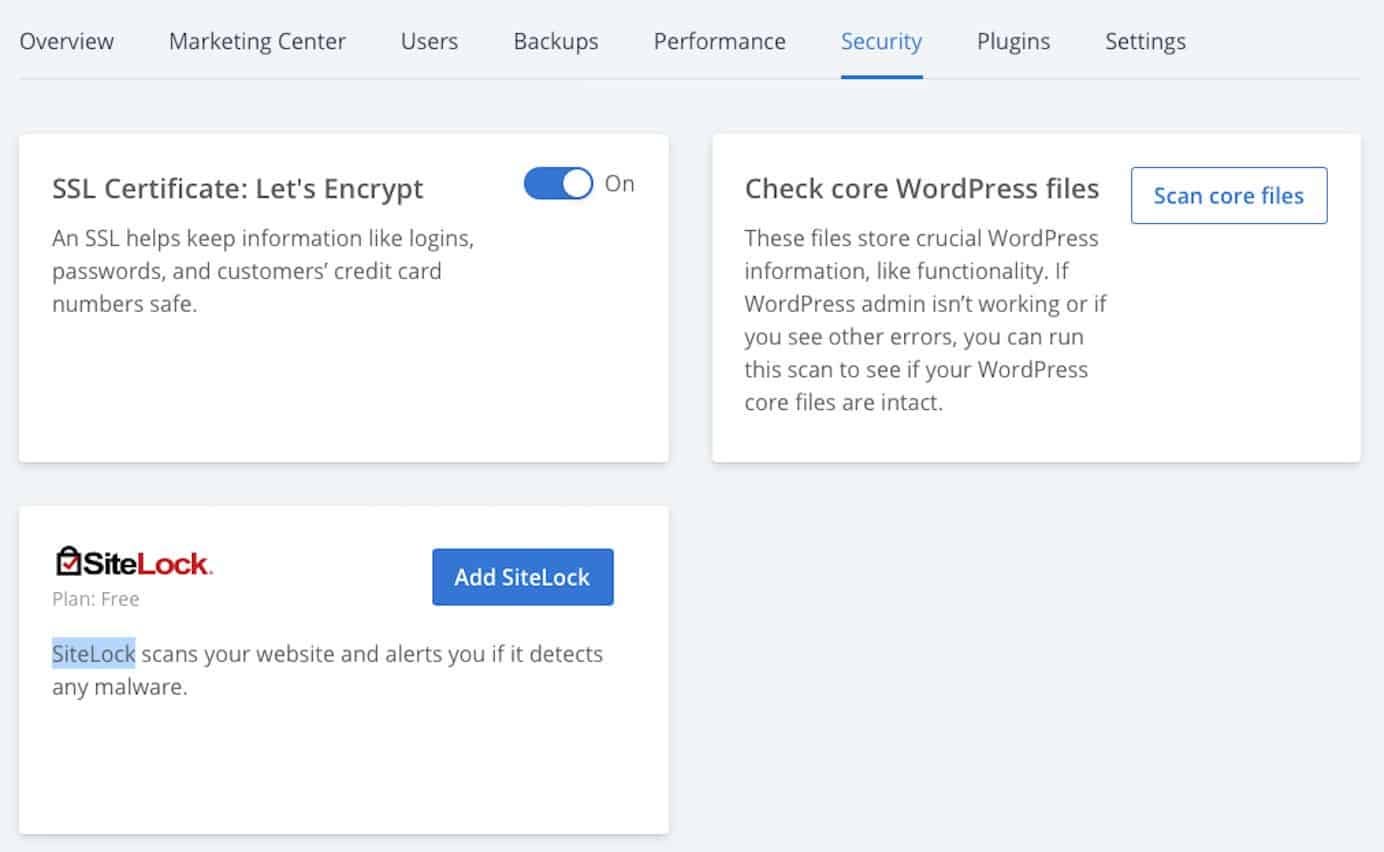This screenshot has height=852, width=1384.
Task: Click the Scan core files button
Action: (1229, 196)
